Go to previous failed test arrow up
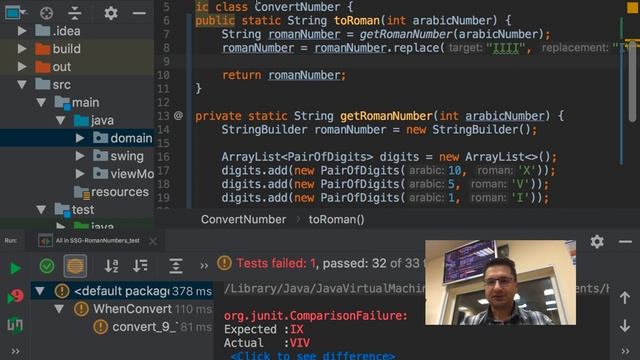 [x=624, y=298]
